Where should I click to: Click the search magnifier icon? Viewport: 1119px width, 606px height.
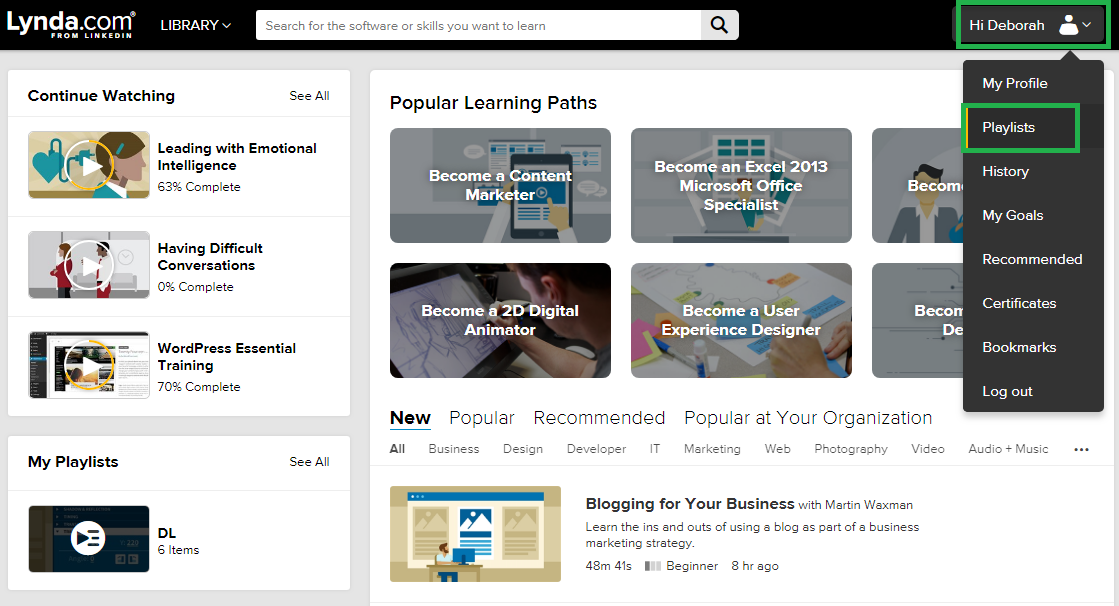[x=719, y=25]
